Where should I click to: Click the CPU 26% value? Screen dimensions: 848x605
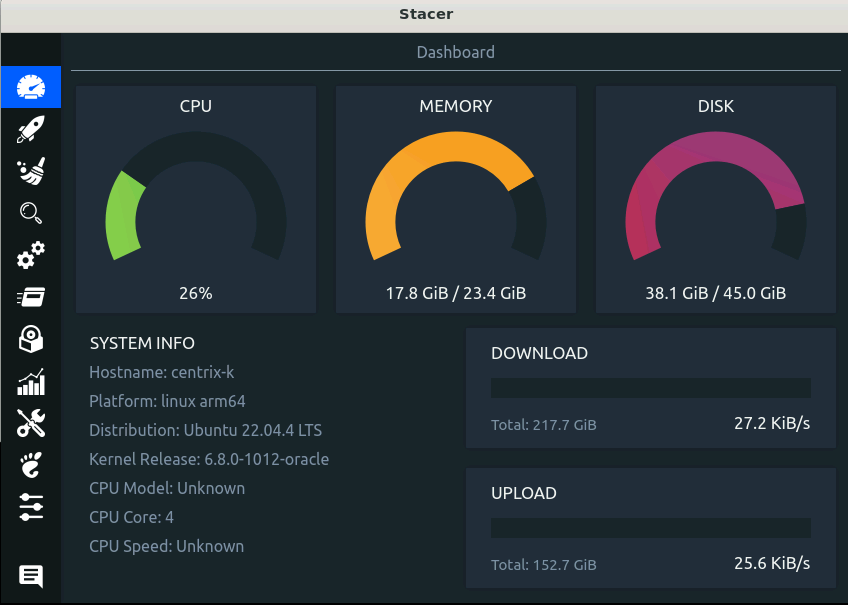click(x=196, y=293)
